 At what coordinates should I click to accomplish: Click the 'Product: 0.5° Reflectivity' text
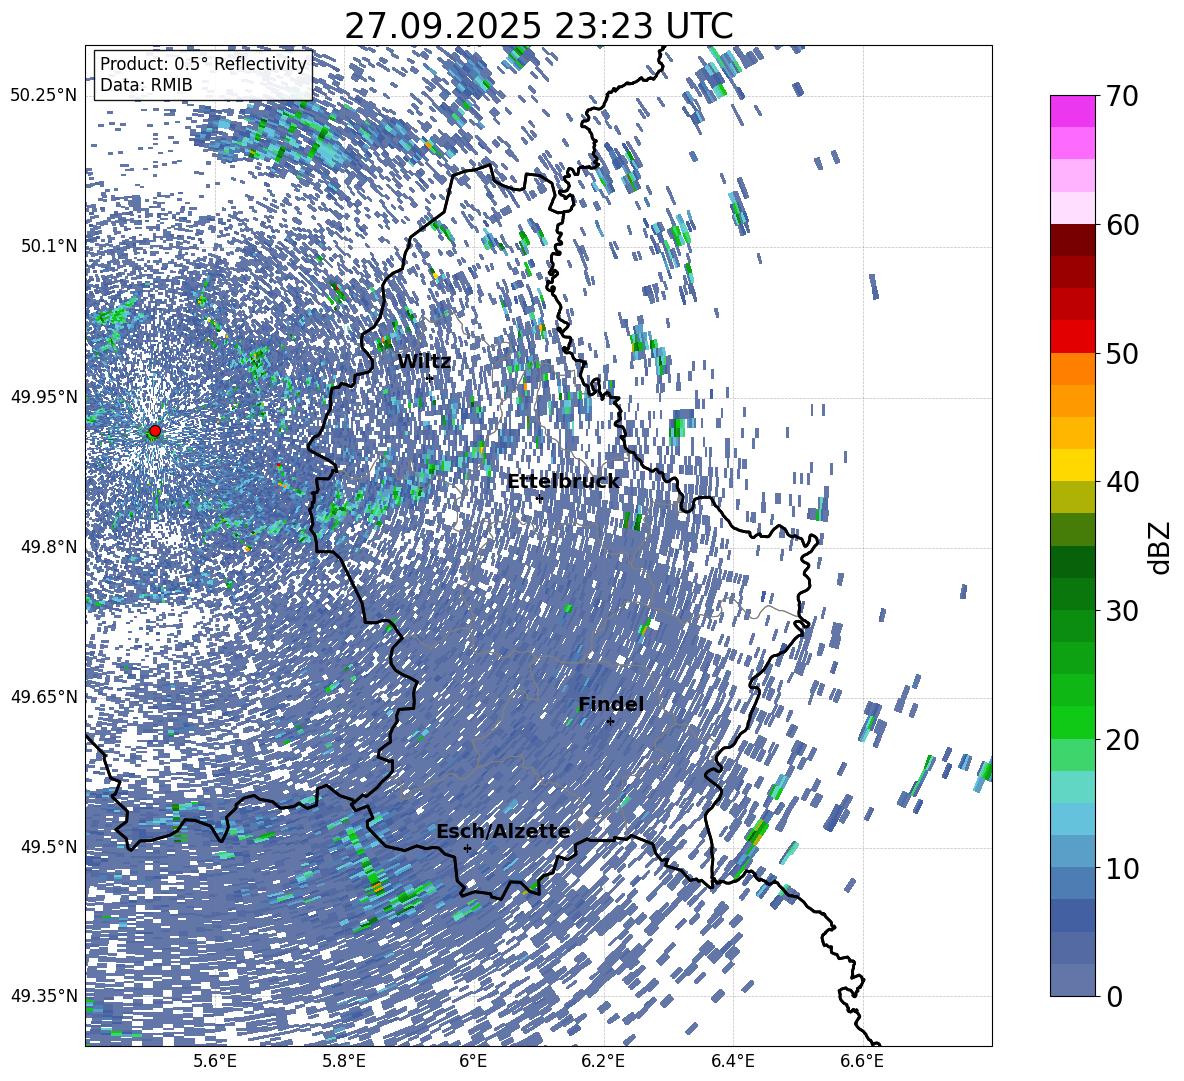click(203, 63)
